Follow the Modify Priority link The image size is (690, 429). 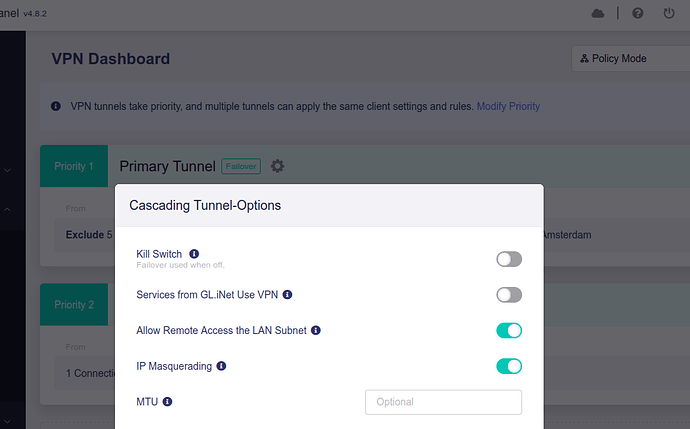click(x=508, y=106)
